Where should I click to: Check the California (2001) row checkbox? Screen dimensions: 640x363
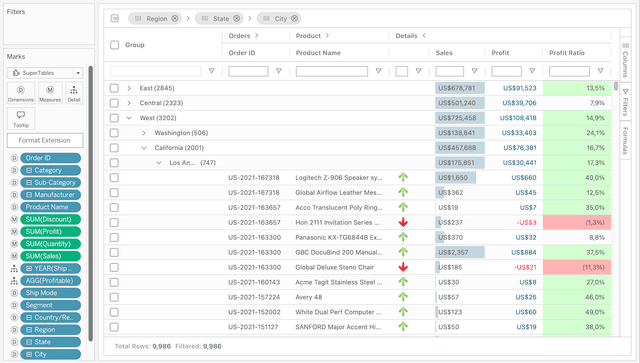[x=114, y=148]
